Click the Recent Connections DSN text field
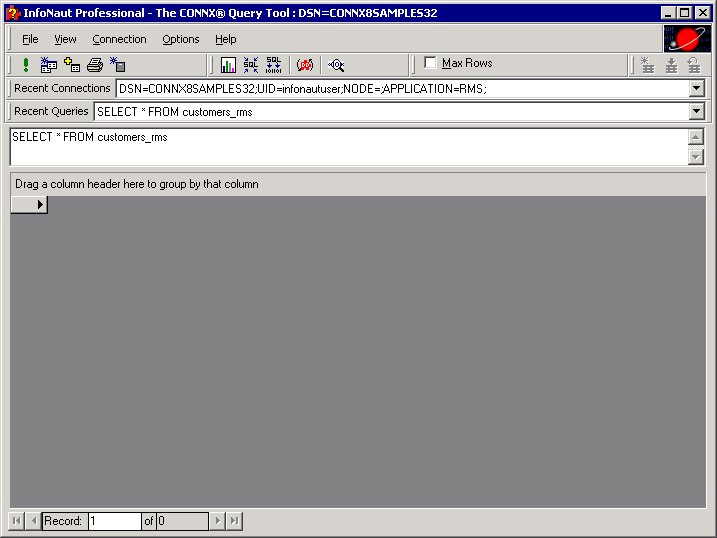The height and width of the screenshot is (538, 717). coord(402,88)
